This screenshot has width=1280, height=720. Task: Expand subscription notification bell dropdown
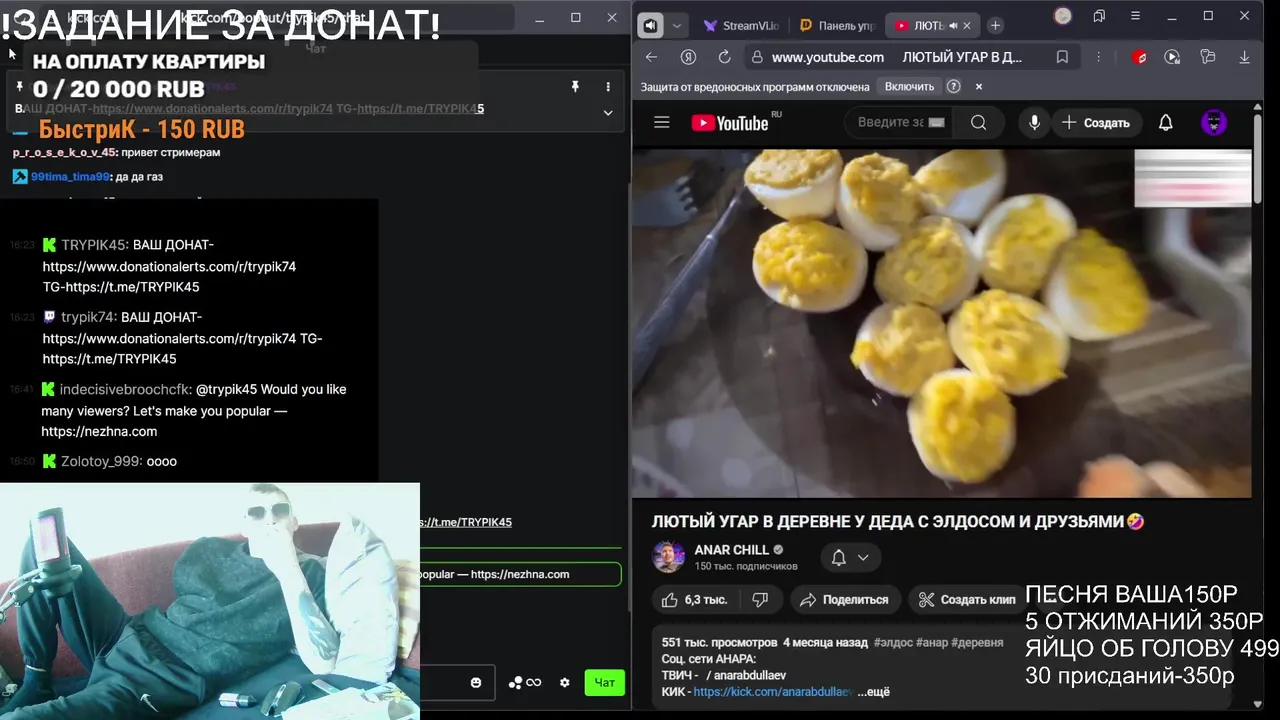click(x=850, y=557)
